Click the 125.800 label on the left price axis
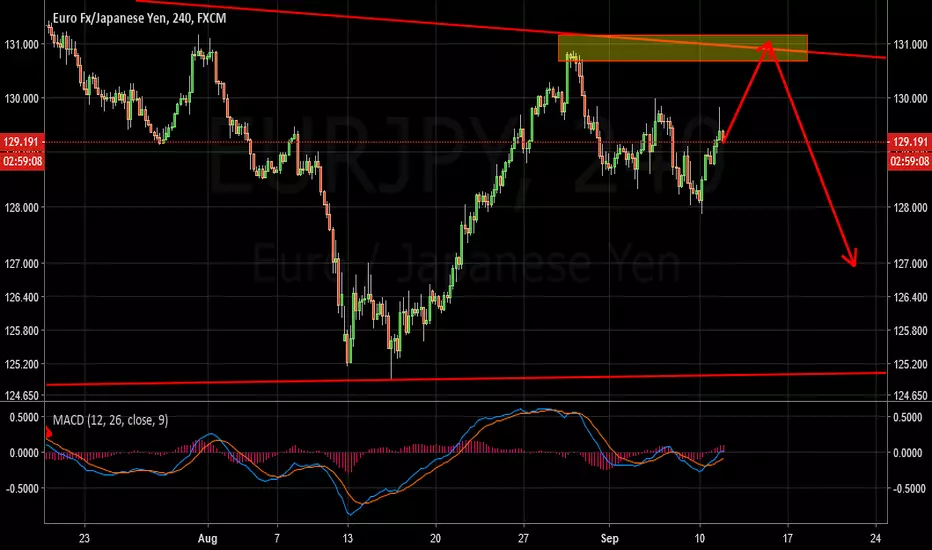932x550 pixels. (21, 331)
